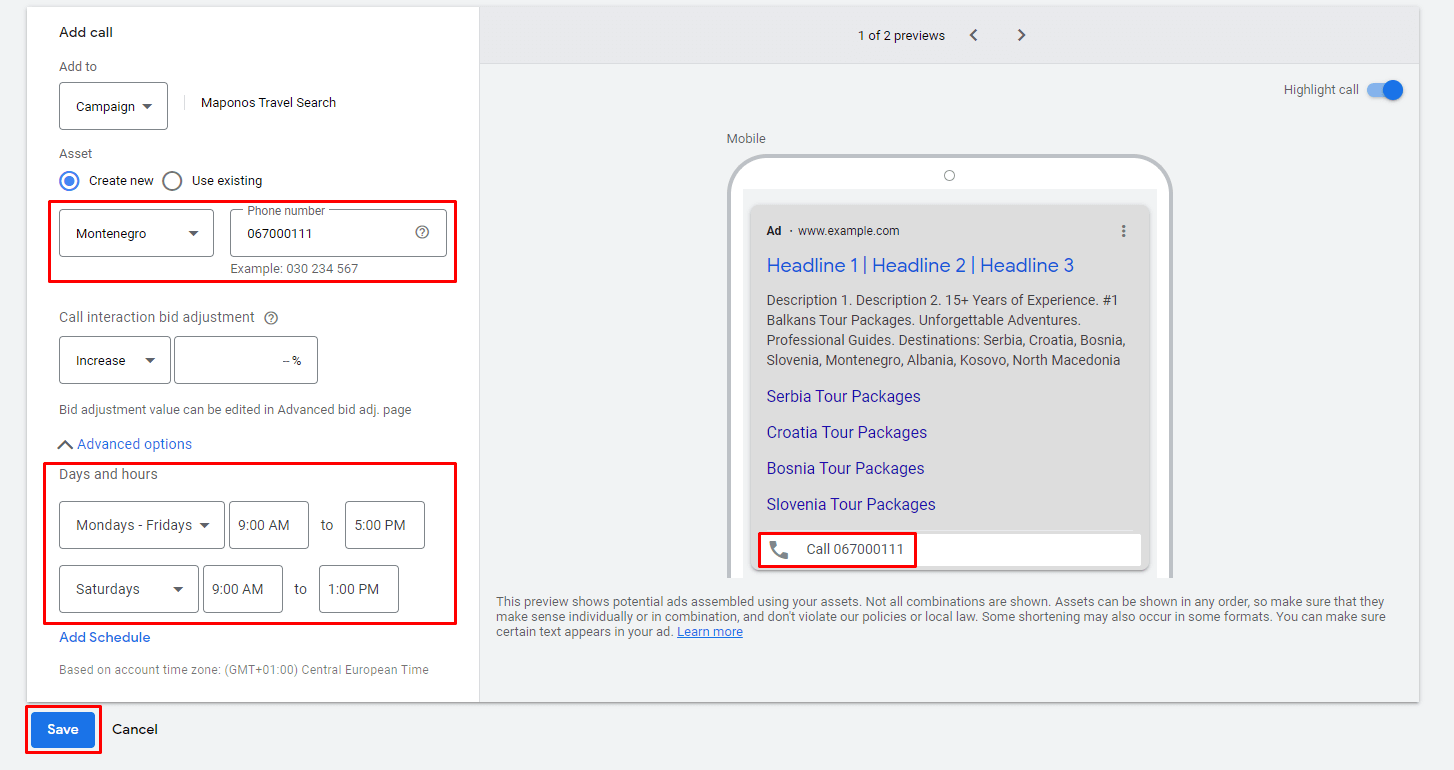This screenshot has height=770, width=1454.
Task: Click the '1 of 2 previews' text
Action: click(x=901, y=35)
